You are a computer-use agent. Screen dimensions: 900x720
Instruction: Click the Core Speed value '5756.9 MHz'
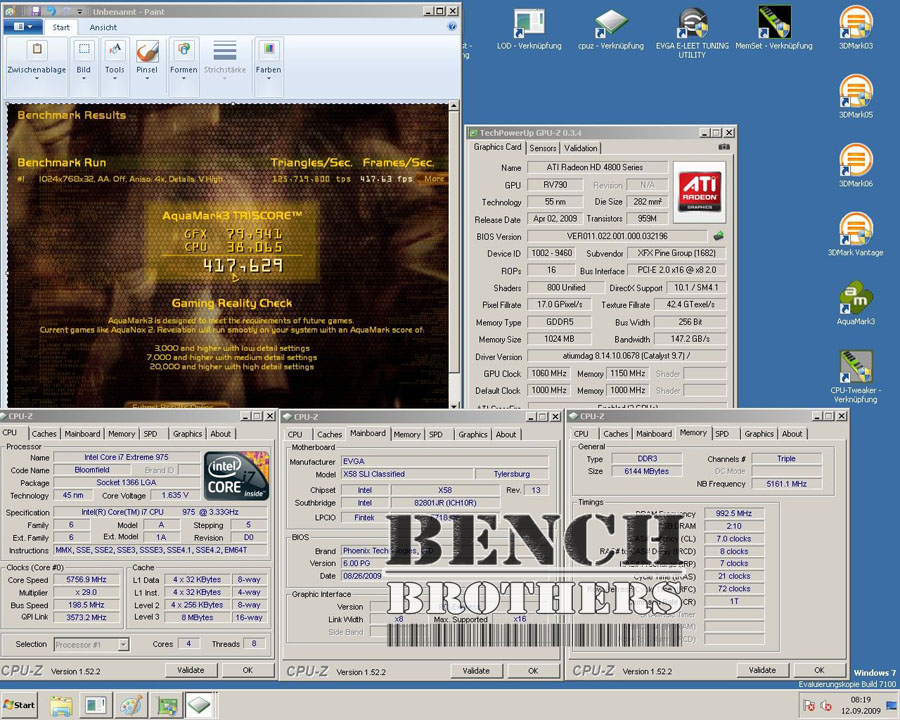tap(86, 580)
